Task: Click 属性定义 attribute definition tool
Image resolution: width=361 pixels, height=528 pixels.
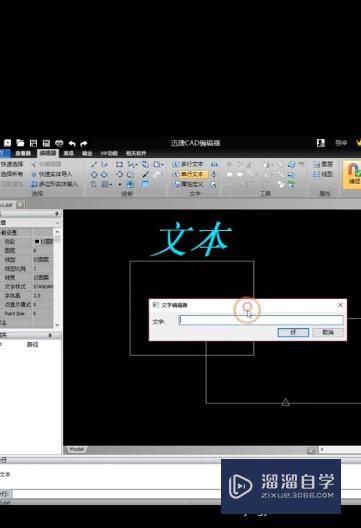Action: coord(188,184)
